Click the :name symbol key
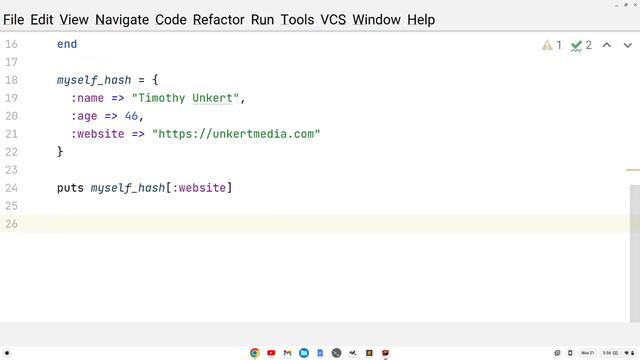 click(87, 98)
